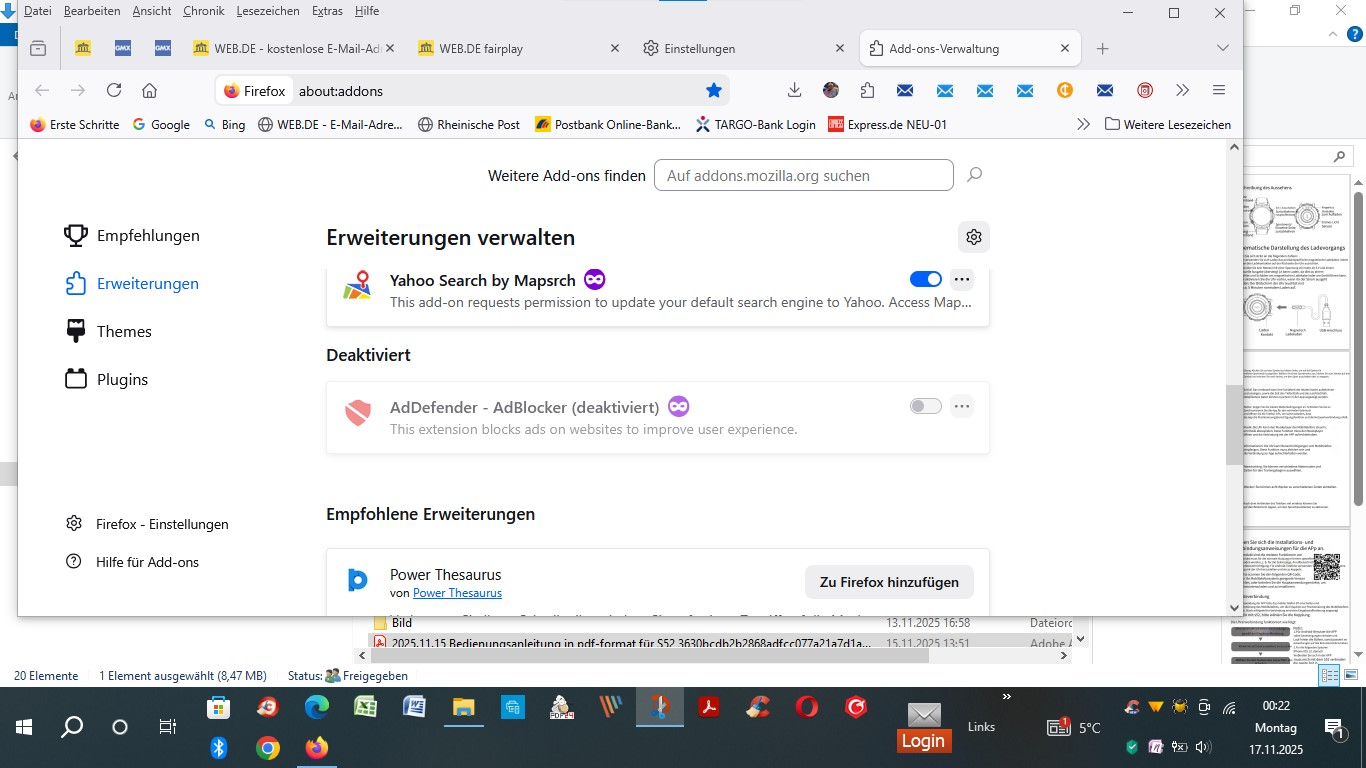Open the Empfehlungen section in sidebar

(131, 236)
